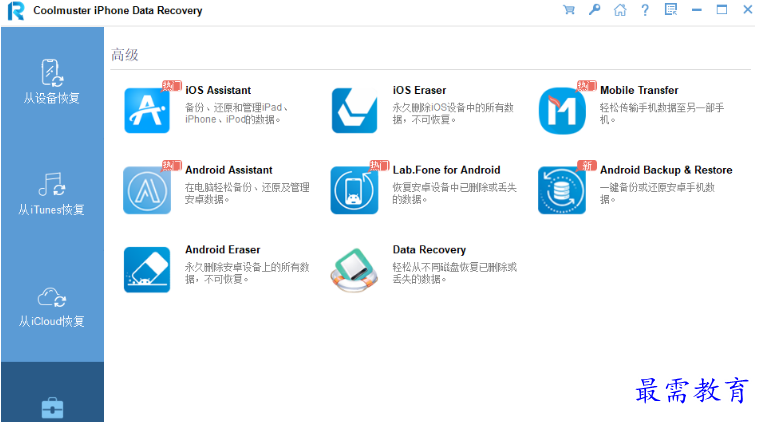Click the Lab.Fone for Android icon
This screenshot has width=757, height=422.
pyautogui.click(x=354, y=190)
